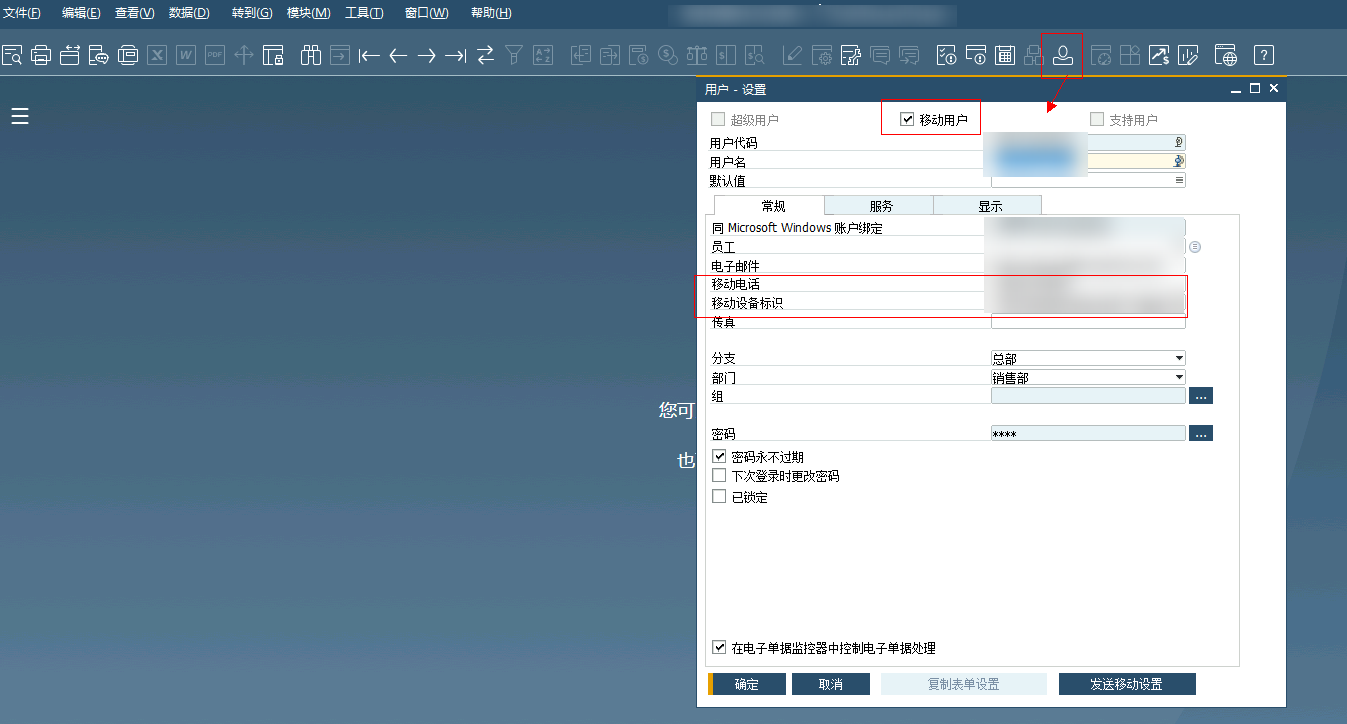Export to Excel toolbar icon
1347x724 pixels.
click(157, 55)
